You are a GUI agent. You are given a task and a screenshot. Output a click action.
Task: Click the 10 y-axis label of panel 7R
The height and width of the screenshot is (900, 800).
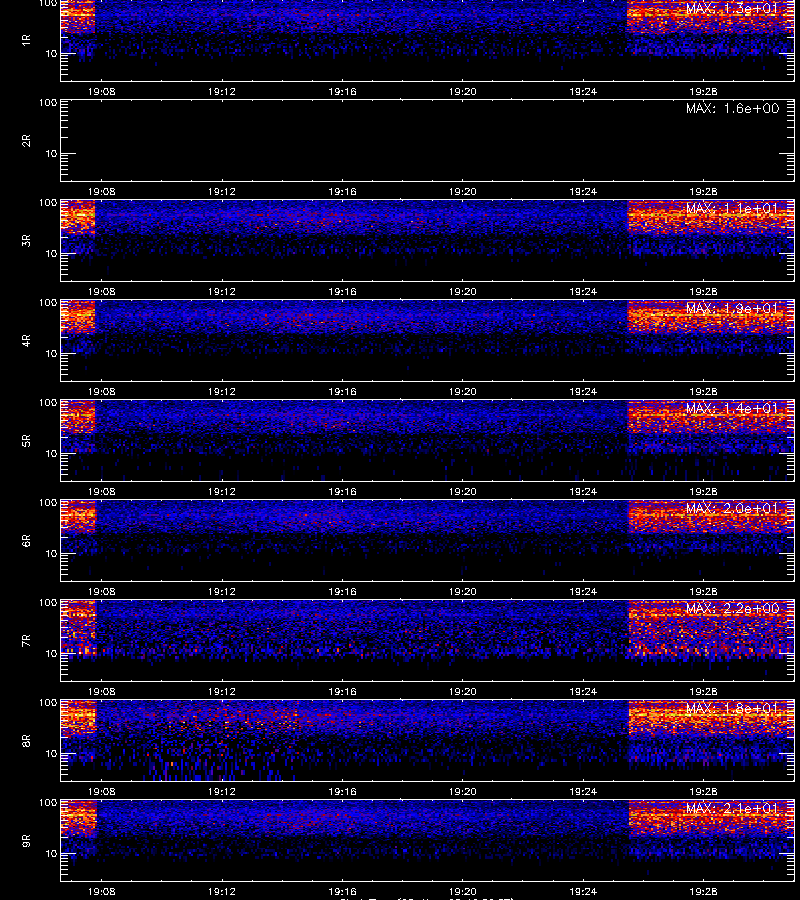tap(51, 654)
